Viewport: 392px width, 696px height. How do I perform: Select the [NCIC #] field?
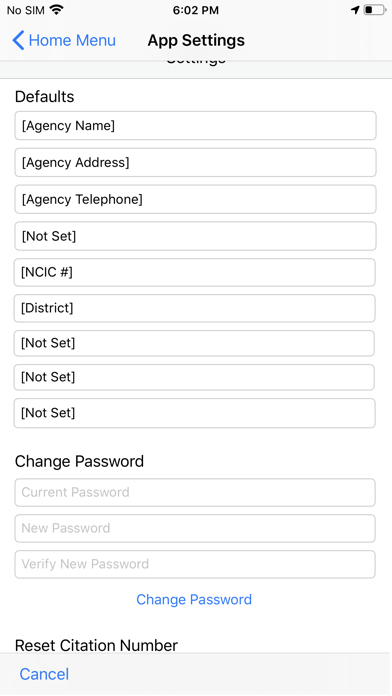pyautogui.click(x=194, y=272)
